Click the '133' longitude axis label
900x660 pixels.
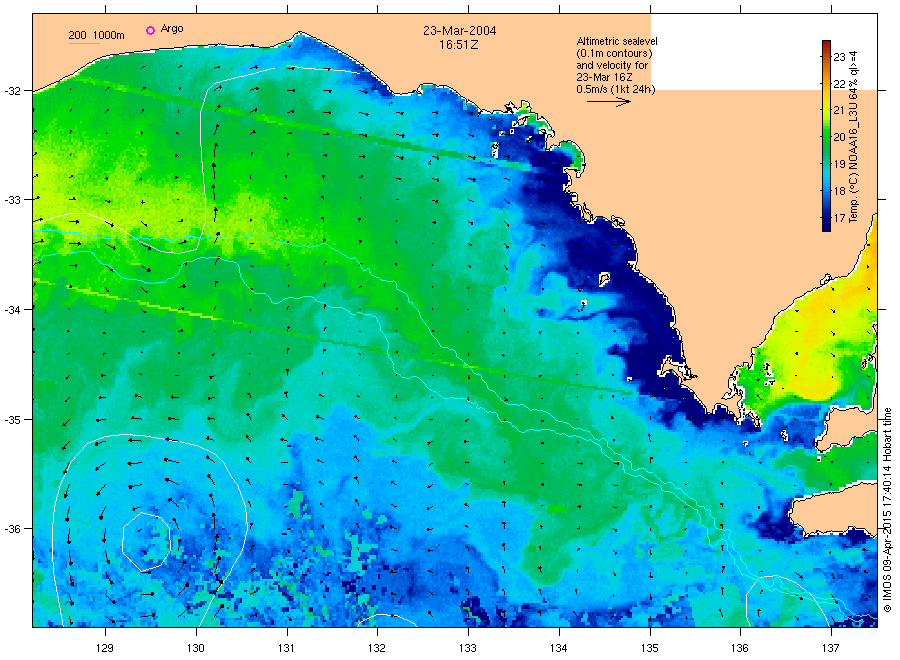(468, 648)
